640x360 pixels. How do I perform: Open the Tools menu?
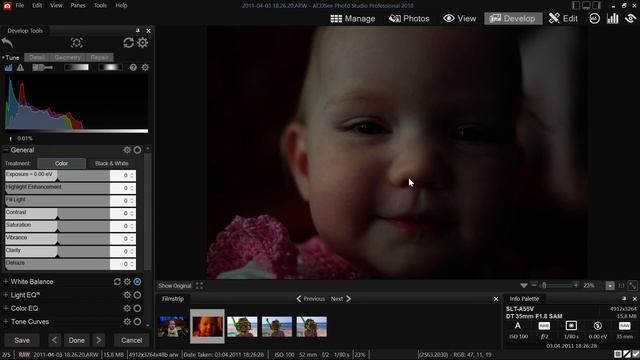(100, 5)
